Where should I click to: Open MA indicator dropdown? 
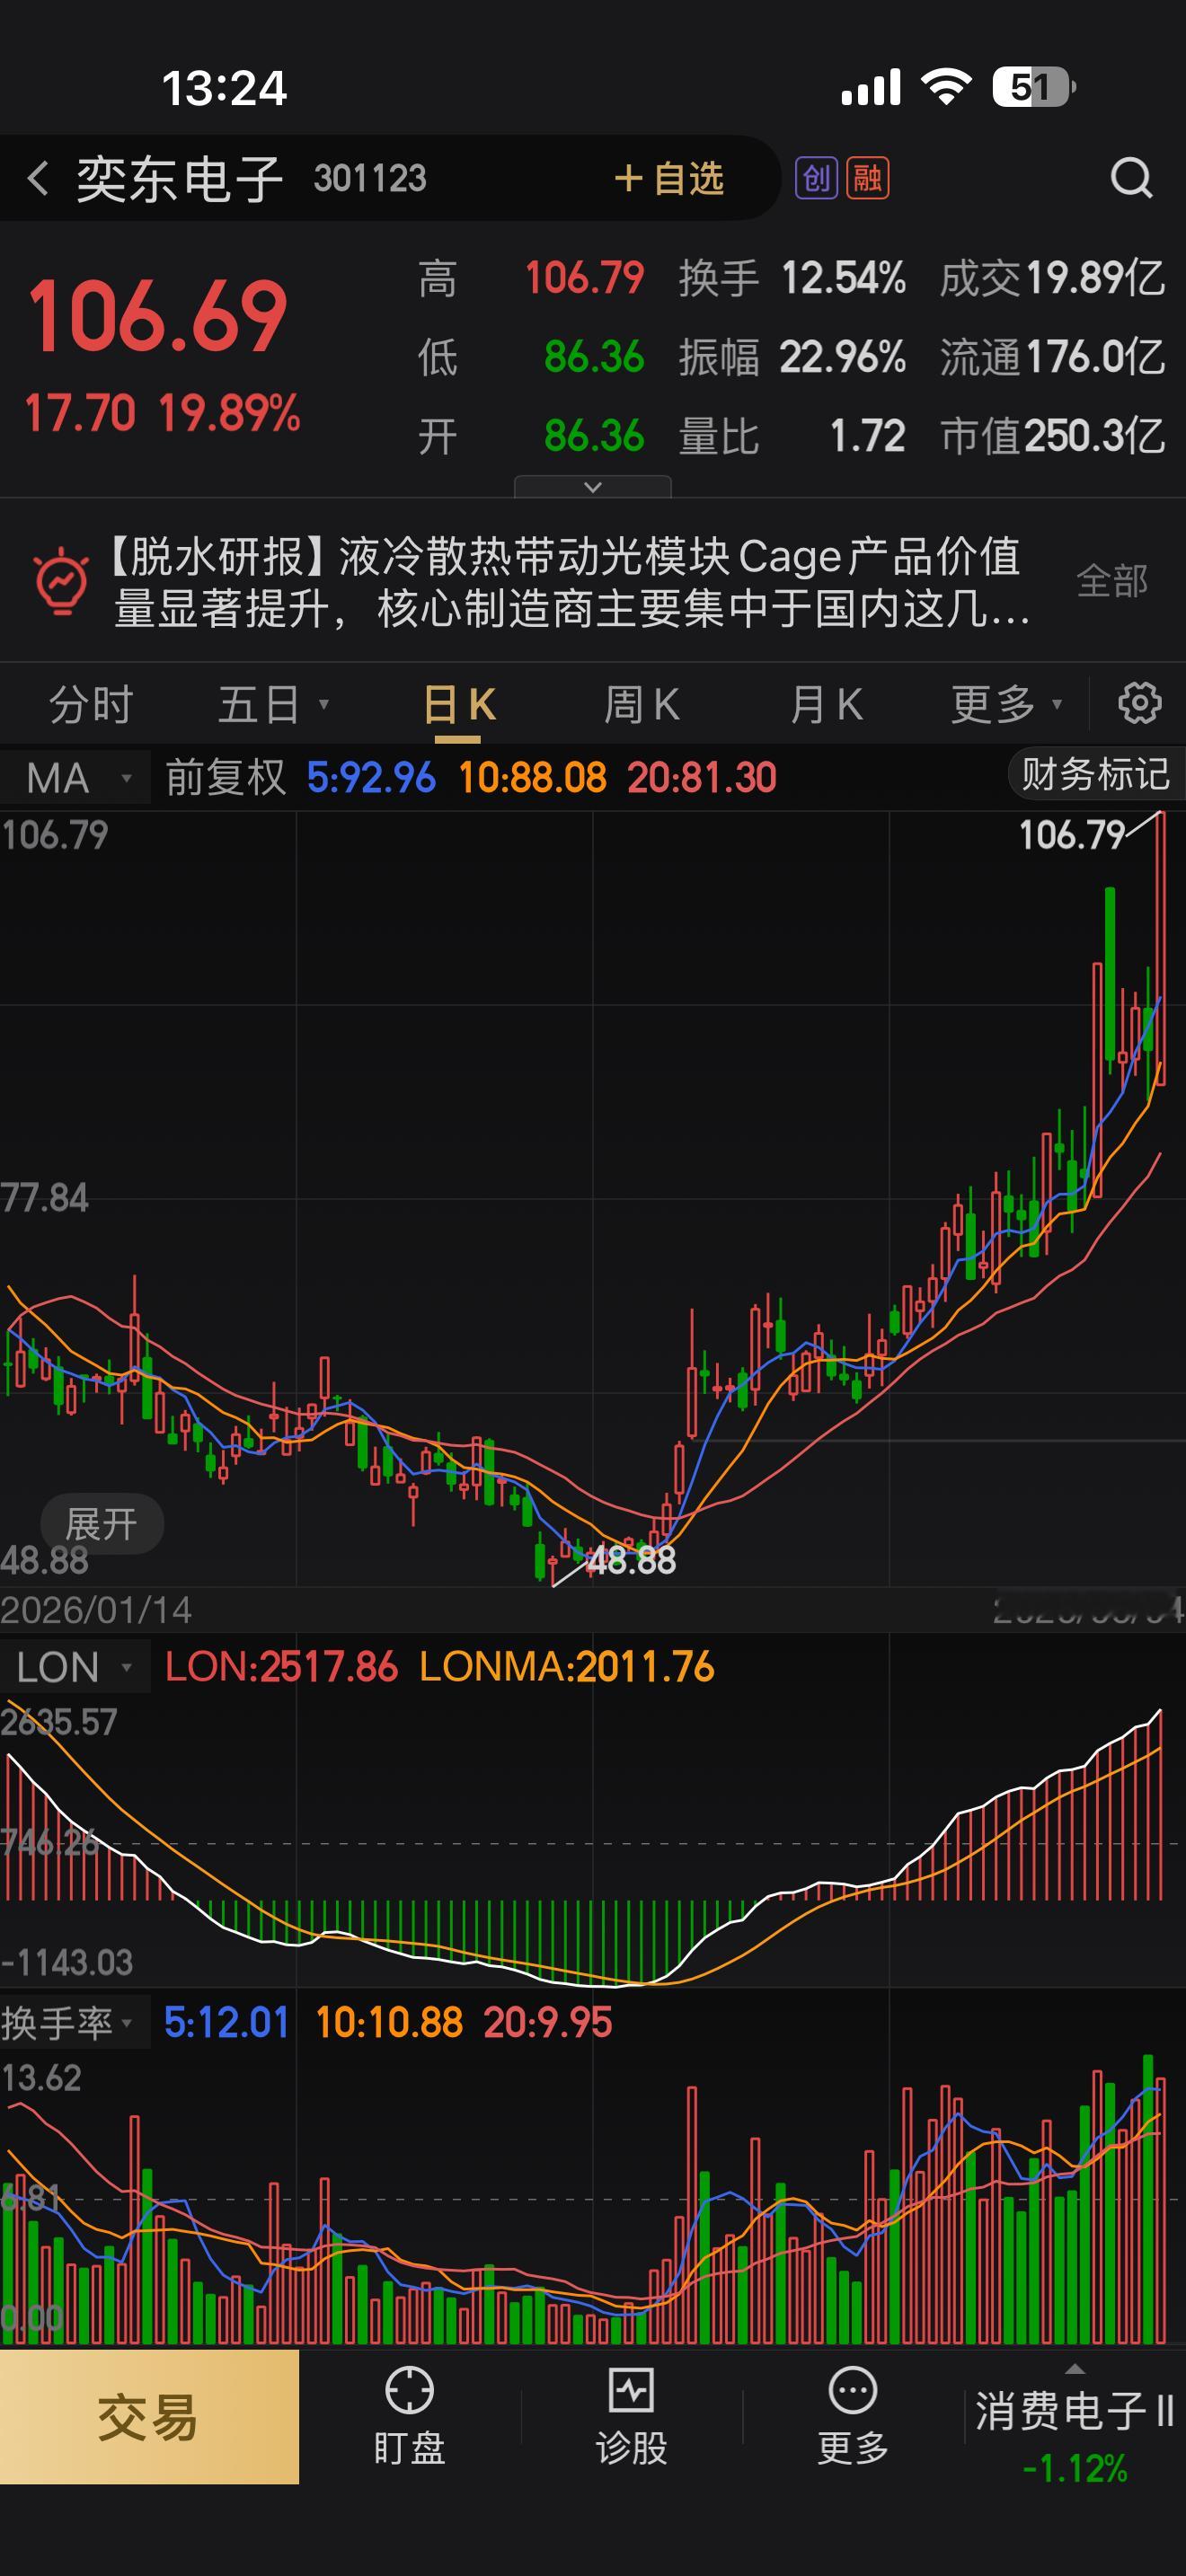(x=76, y=778)
